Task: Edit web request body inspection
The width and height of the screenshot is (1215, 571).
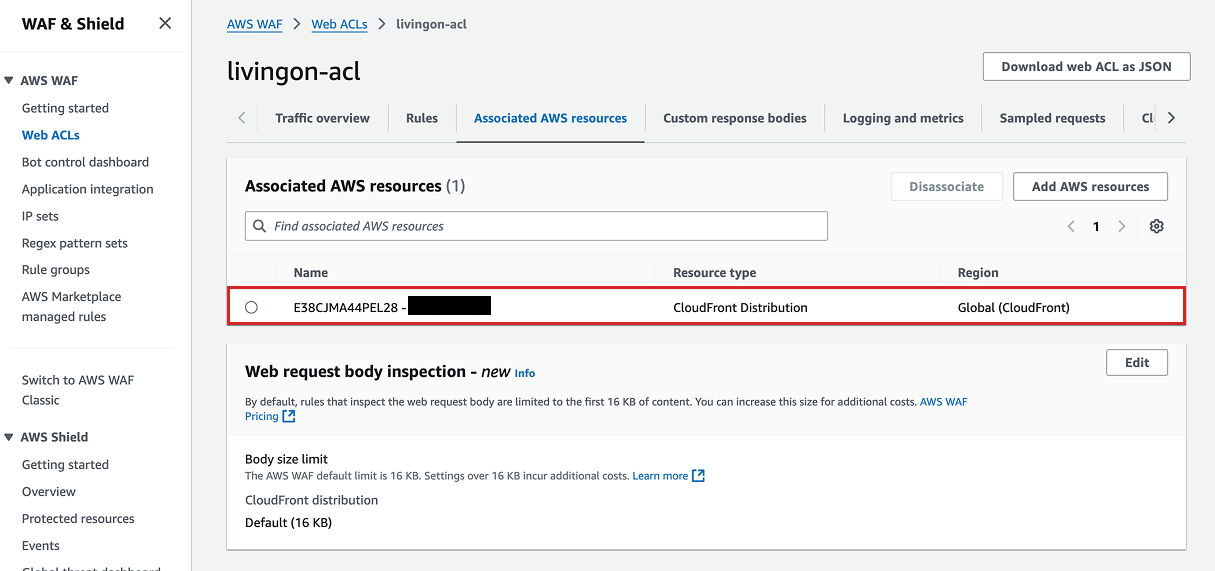Action: point(1137,362)
